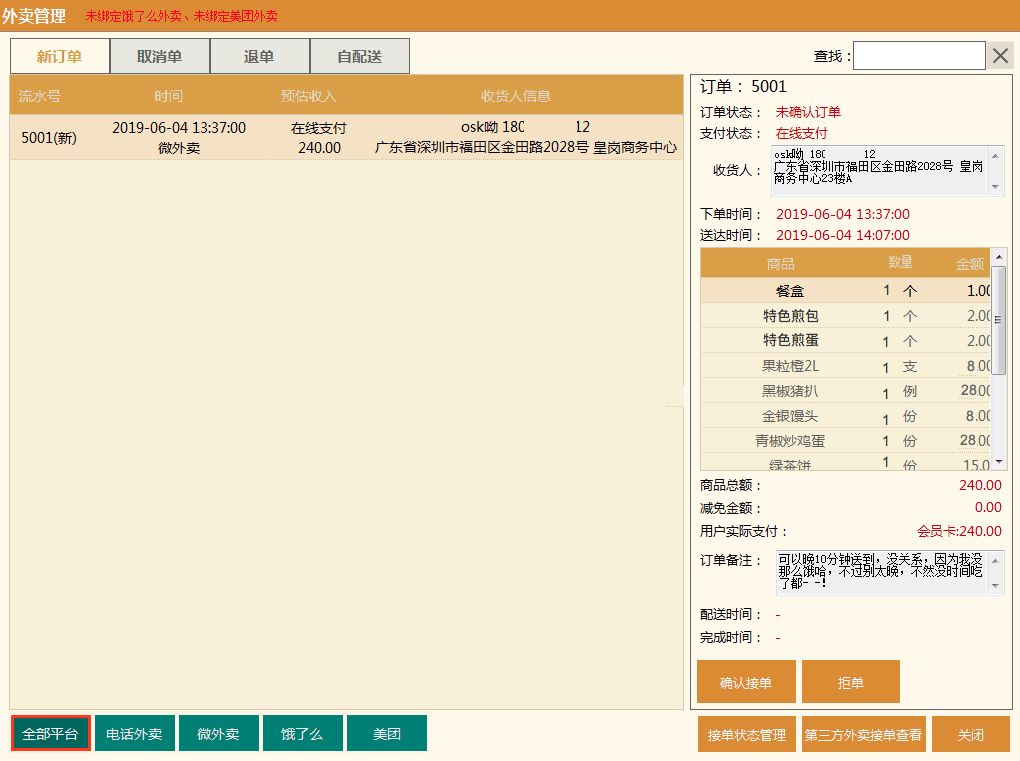Filter orders by 电话外卖
Image resolution: width=1020 pixels, height=761 pixels.
coord(135,734)
